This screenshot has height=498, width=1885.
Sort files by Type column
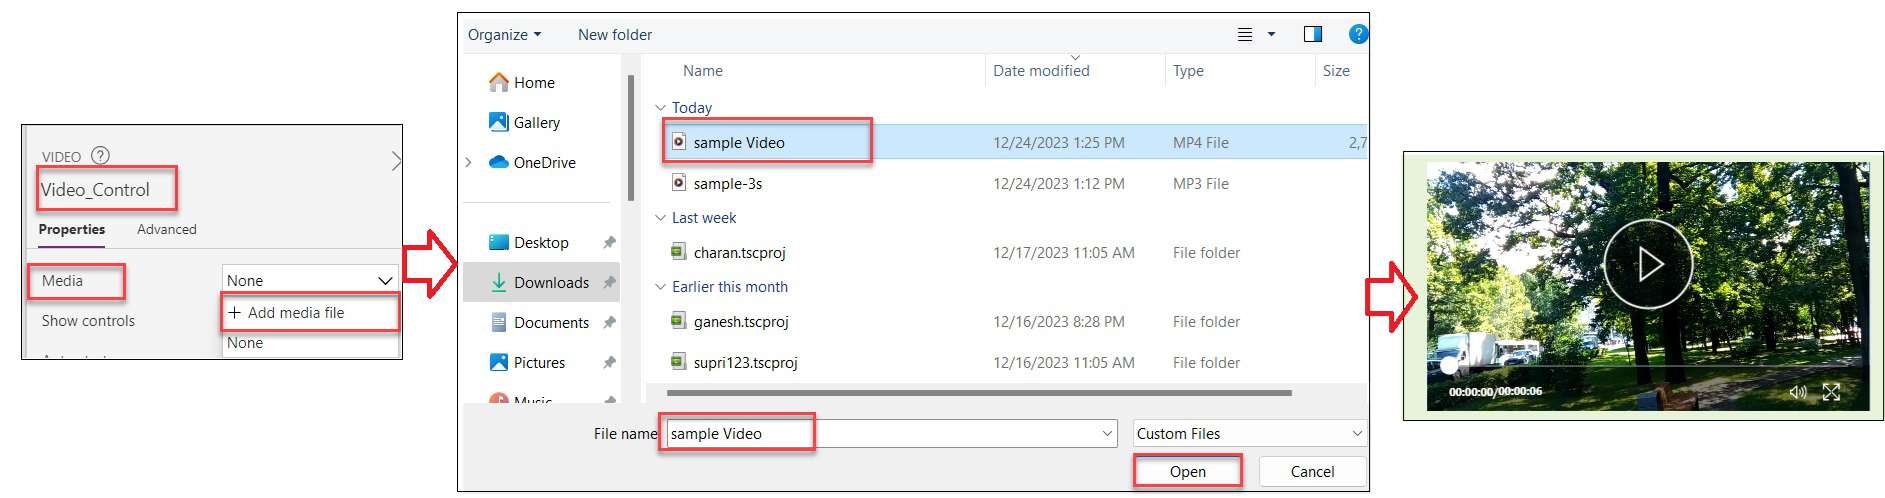pyautogui.click(x=1188, y=70)
